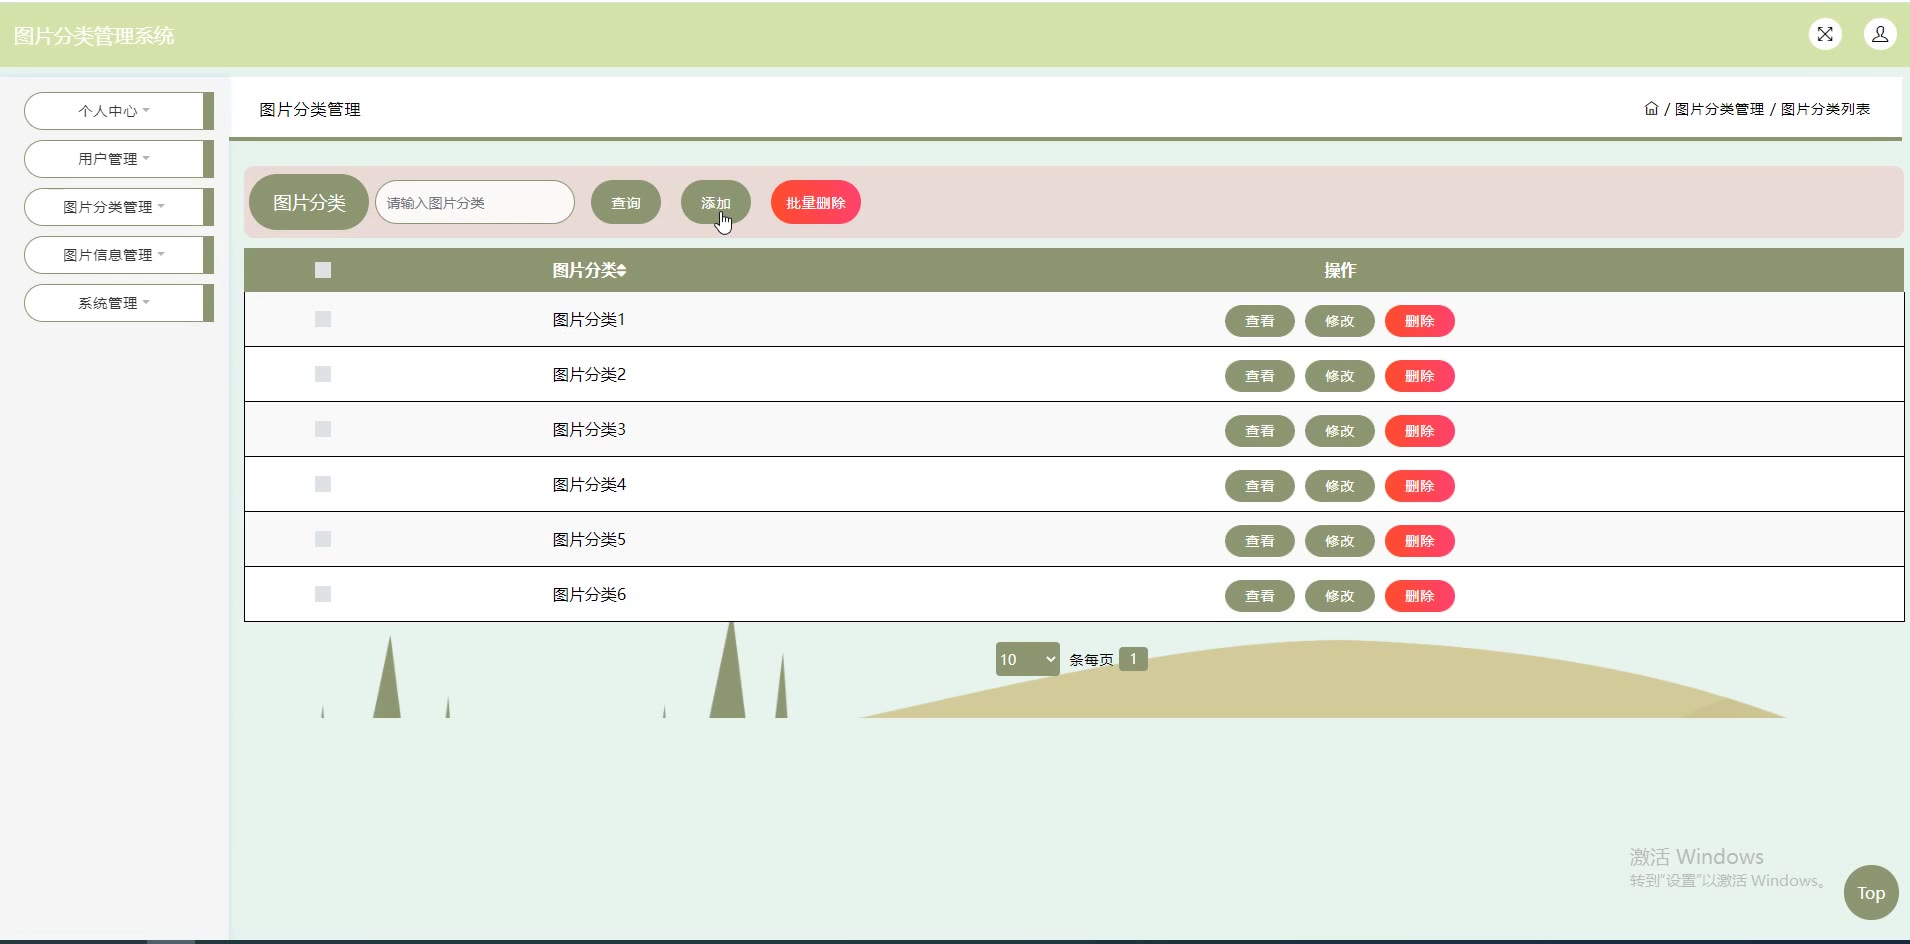View details of 图片分类5

point(1260,541)
